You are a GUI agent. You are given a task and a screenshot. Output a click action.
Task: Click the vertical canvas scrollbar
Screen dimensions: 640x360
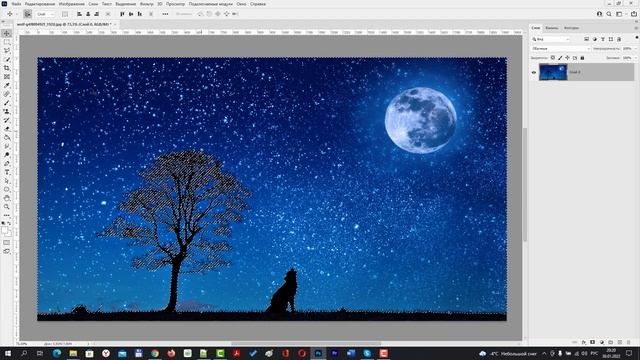tap(524, 184)
